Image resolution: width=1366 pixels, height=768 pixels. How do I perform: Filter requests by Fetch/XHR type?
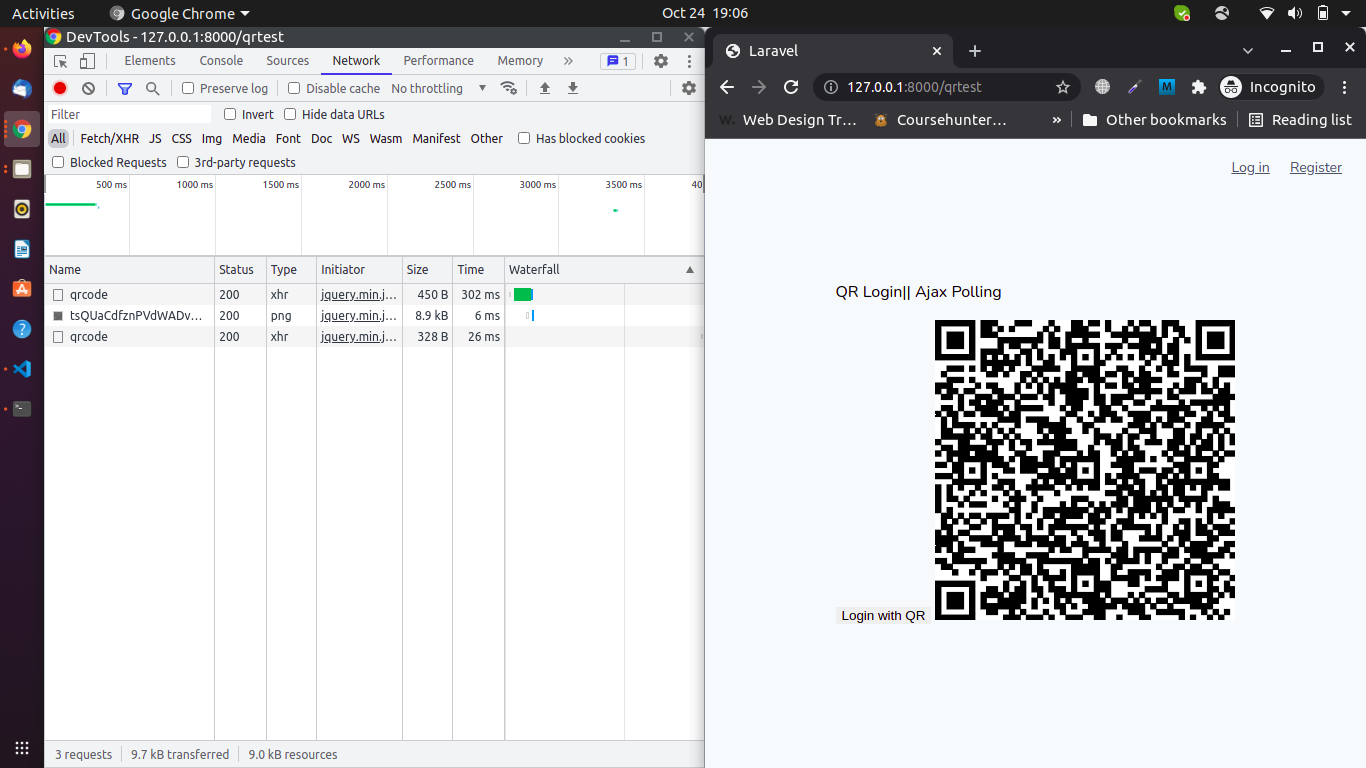pos(110,139)
